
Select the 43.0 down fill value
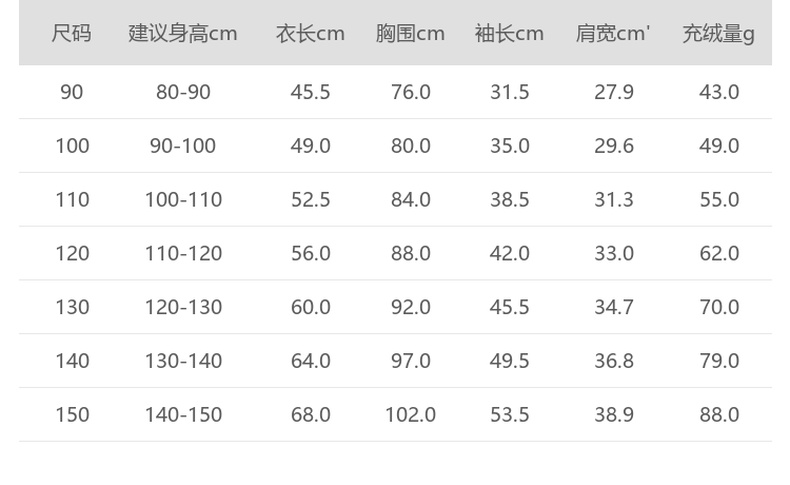tap(718, 92)
